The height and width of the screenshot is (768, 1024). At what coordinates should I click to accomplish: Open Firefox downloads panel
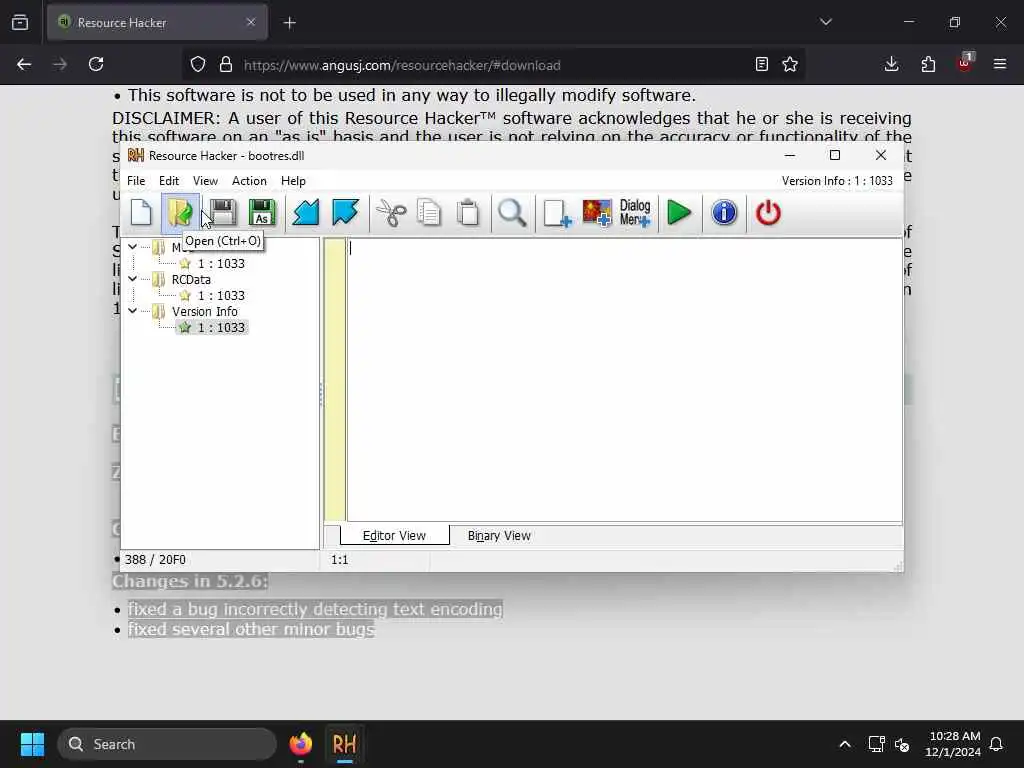point(891,64)
